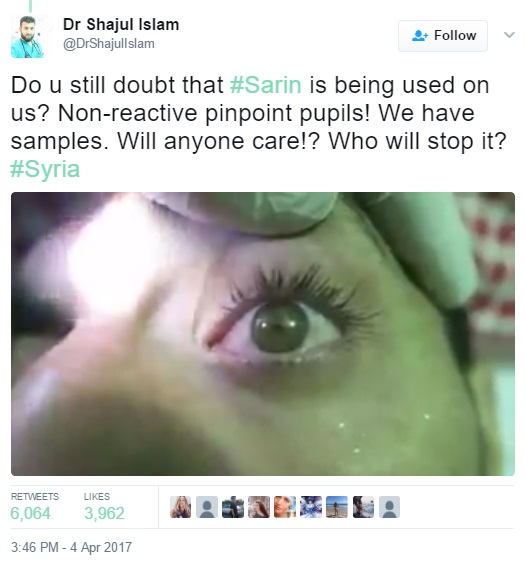Click the eighth liker avatar
This screenshot has width=525, height=563.
[363, 507]
